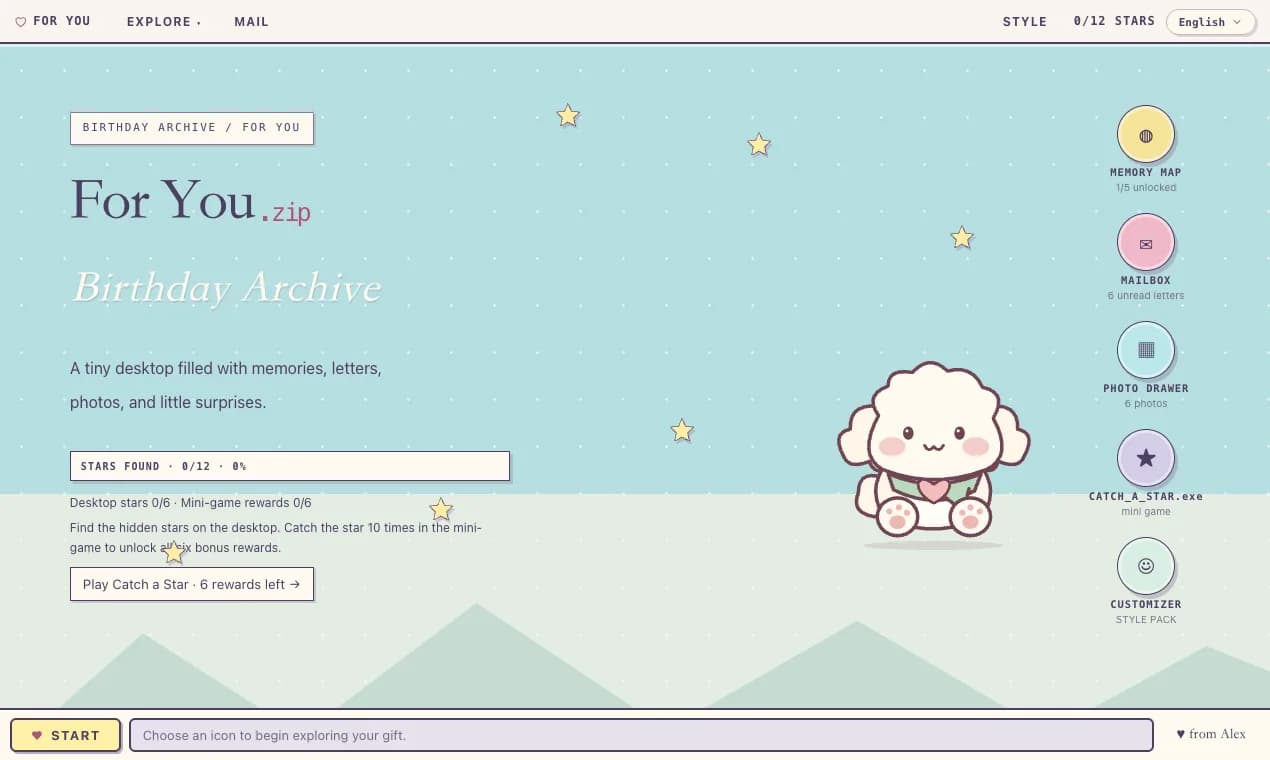Viewport: 1270px width, 760px height.
Task: Click the taskbar hint message field
Action: point(641,735)
